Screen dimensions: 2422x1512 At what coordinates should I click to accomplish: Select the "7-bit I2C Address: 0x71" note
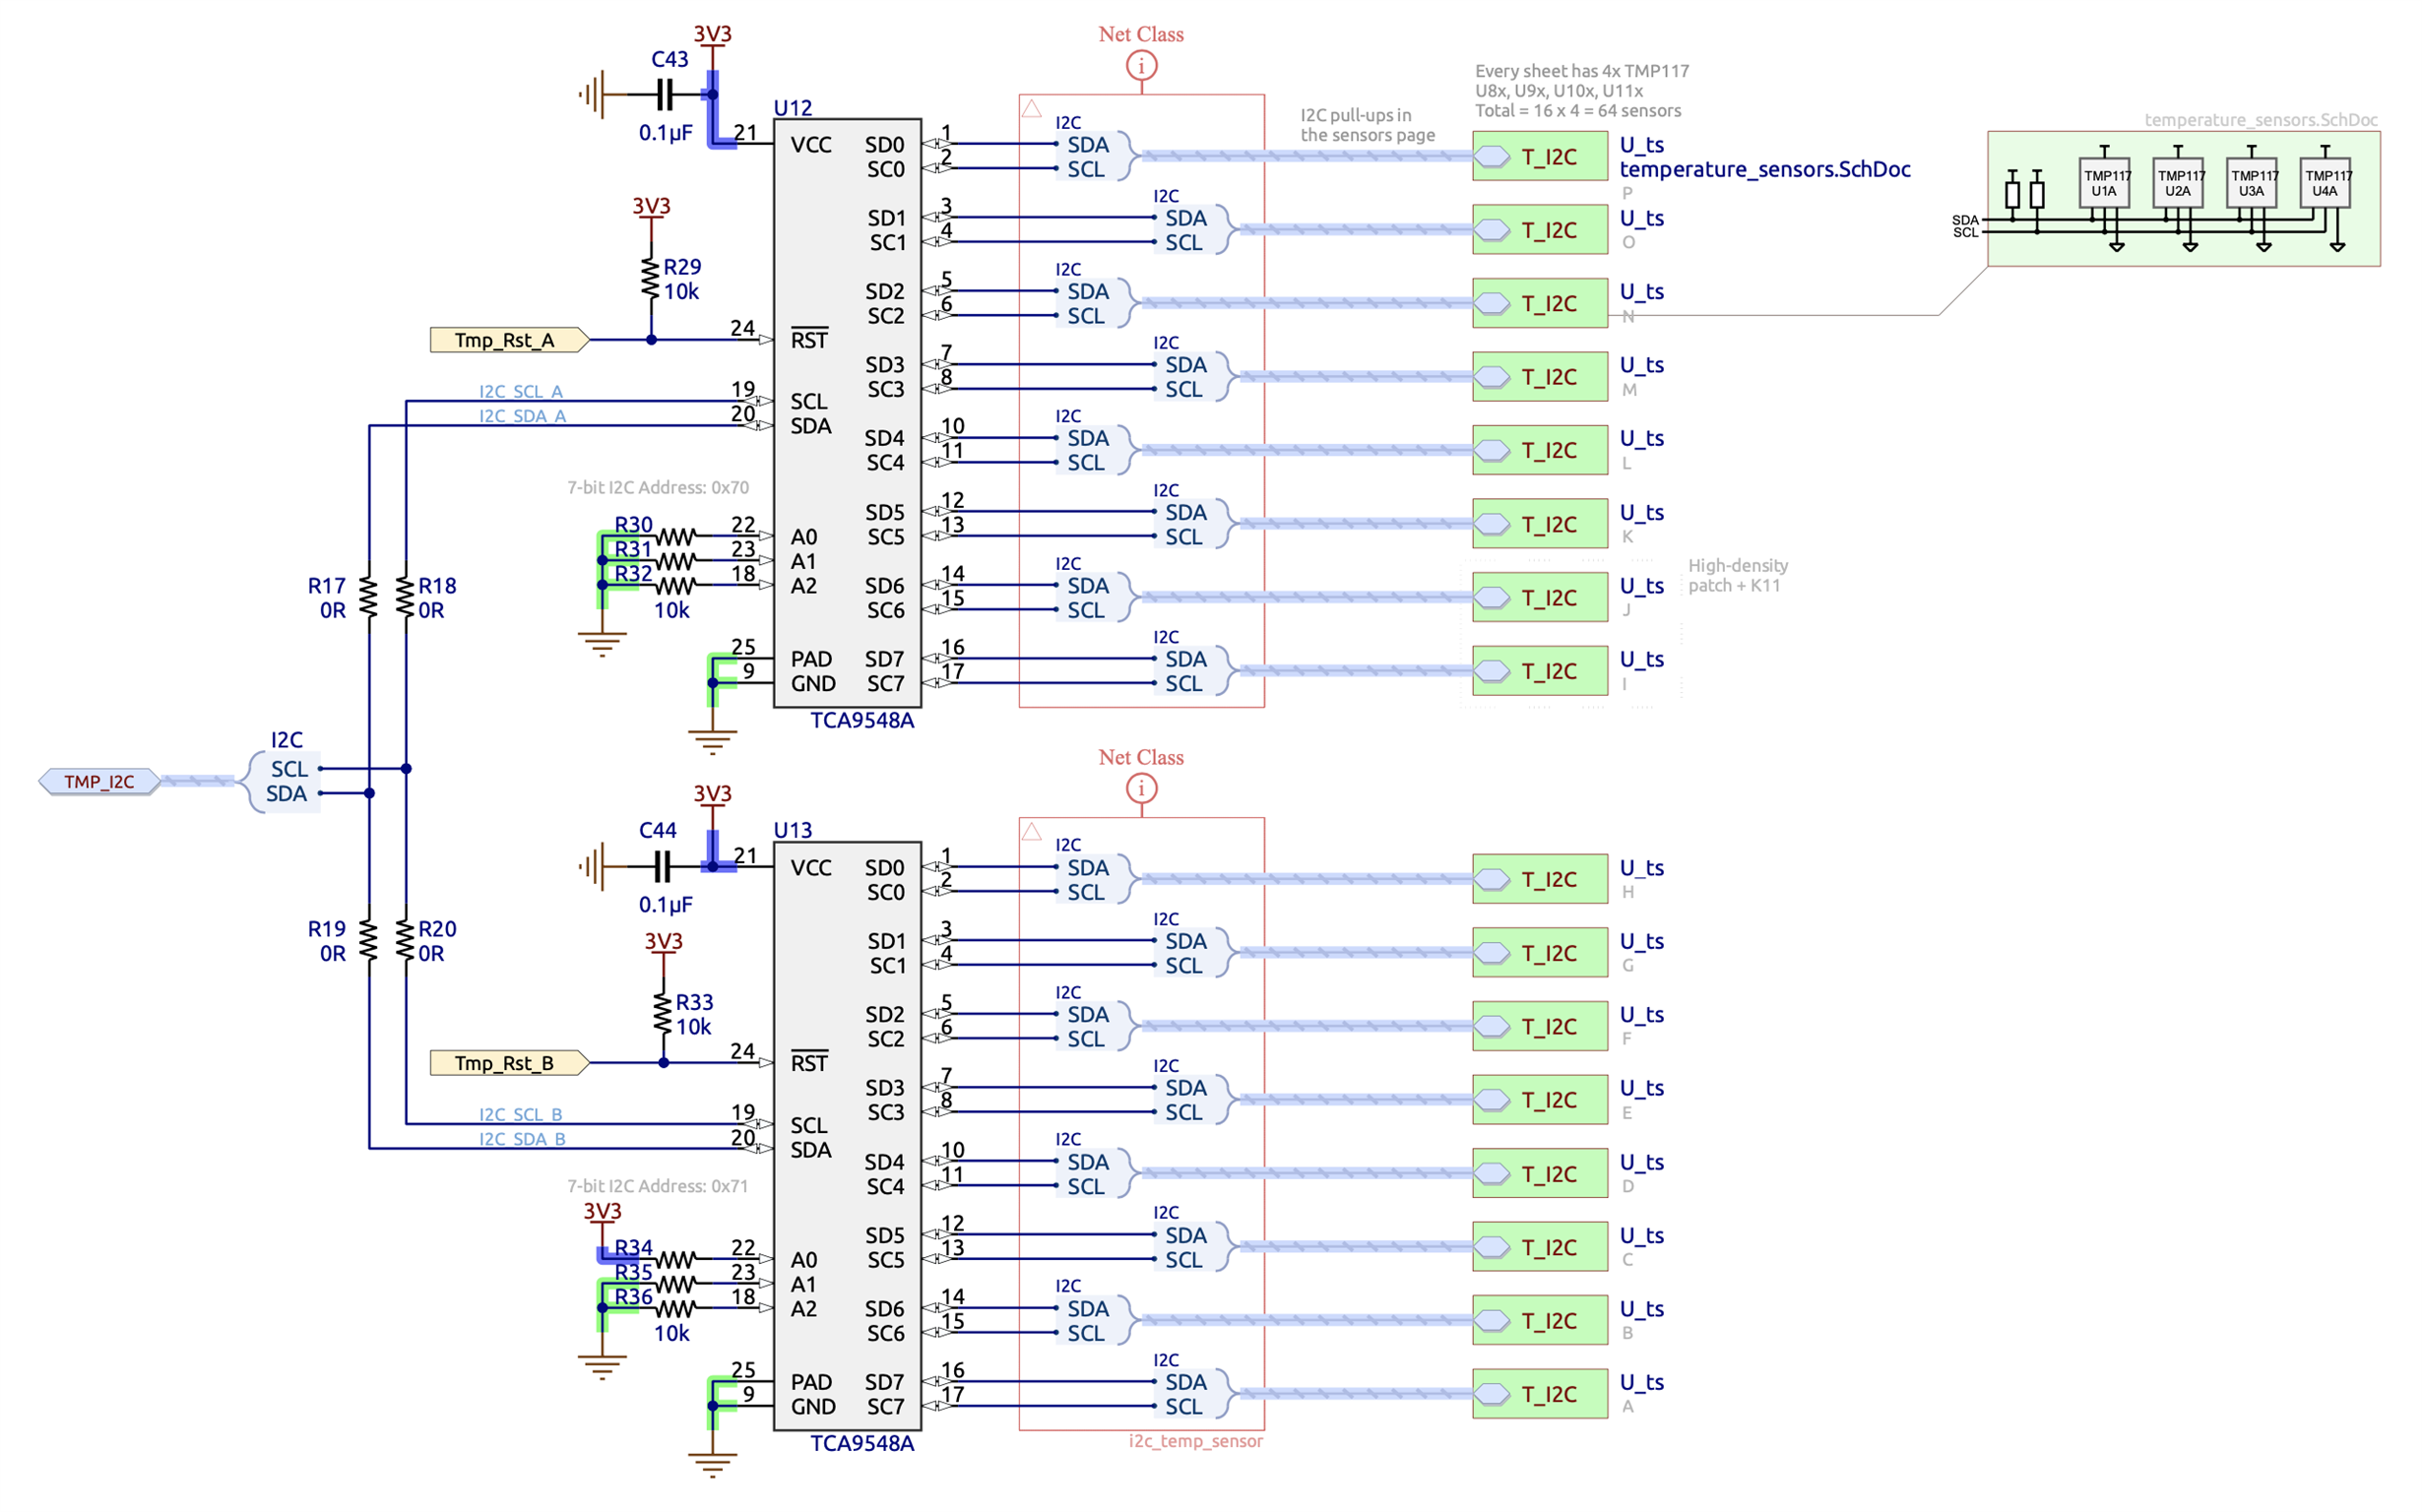coord(658,1187)
